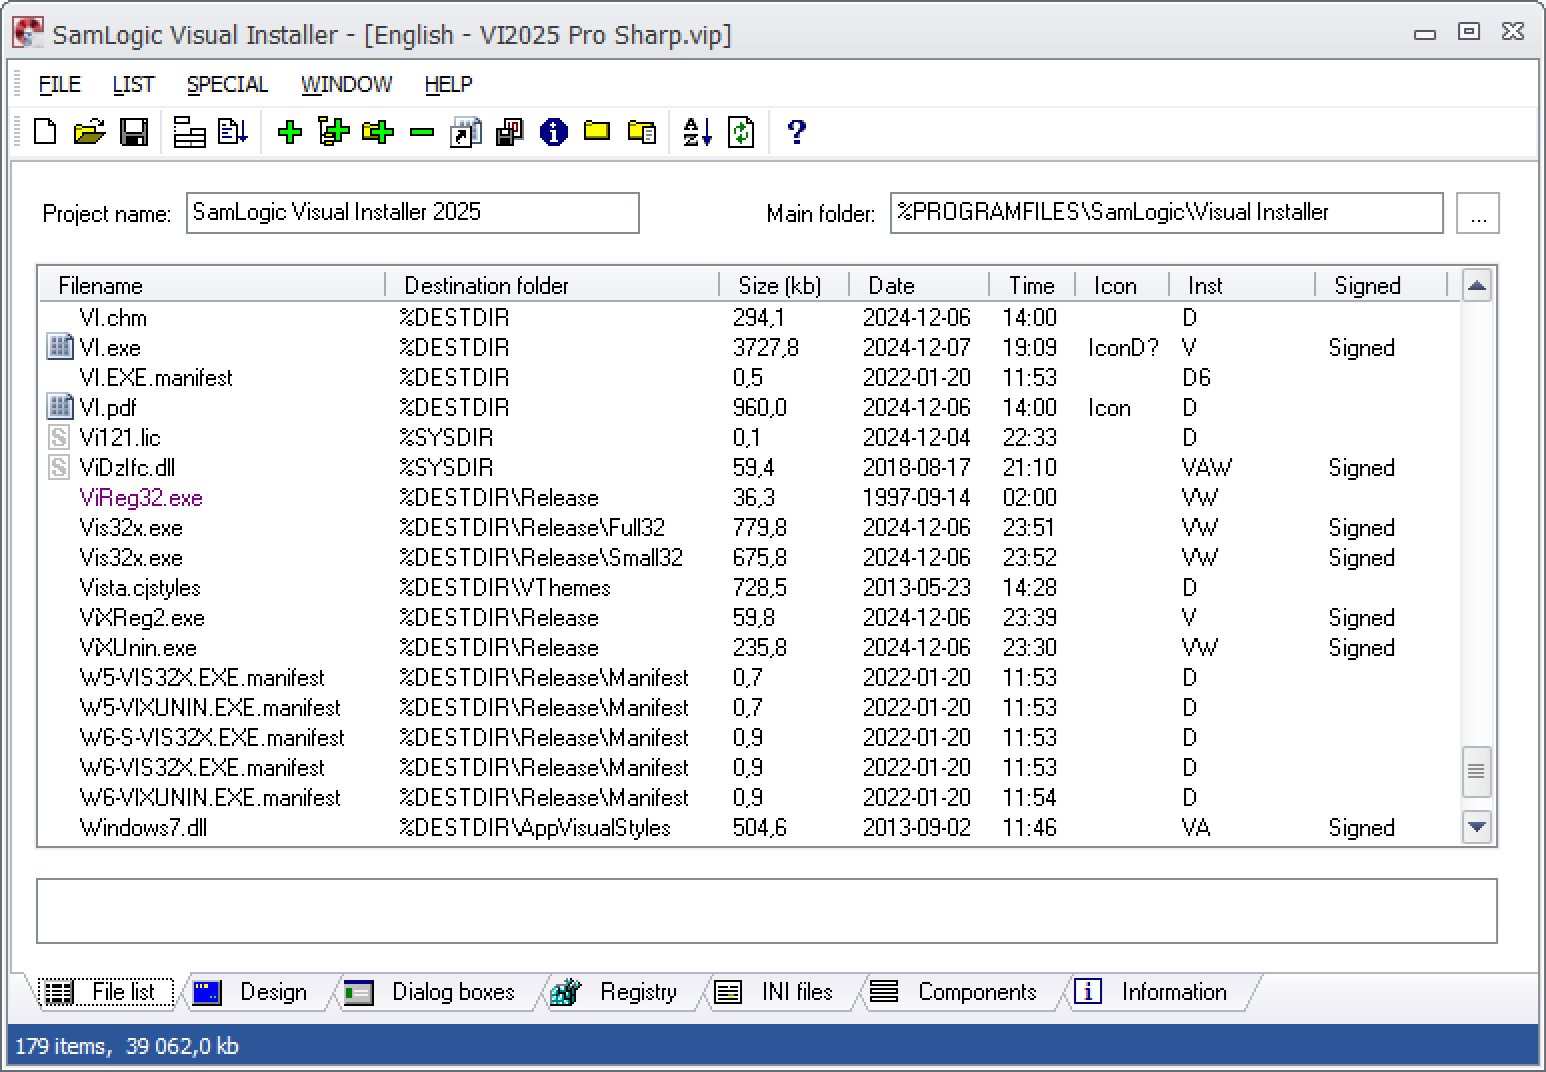
Task: Add a folder using the folder-plus icon
Action: (378, 132)
